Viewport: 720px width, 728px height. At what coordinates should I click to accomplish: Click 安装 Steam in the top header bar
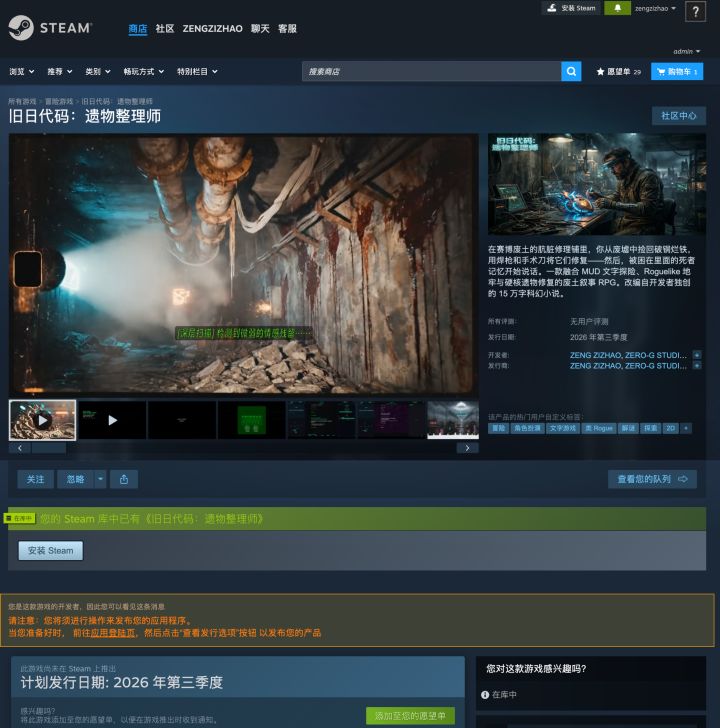click(571, 8)
